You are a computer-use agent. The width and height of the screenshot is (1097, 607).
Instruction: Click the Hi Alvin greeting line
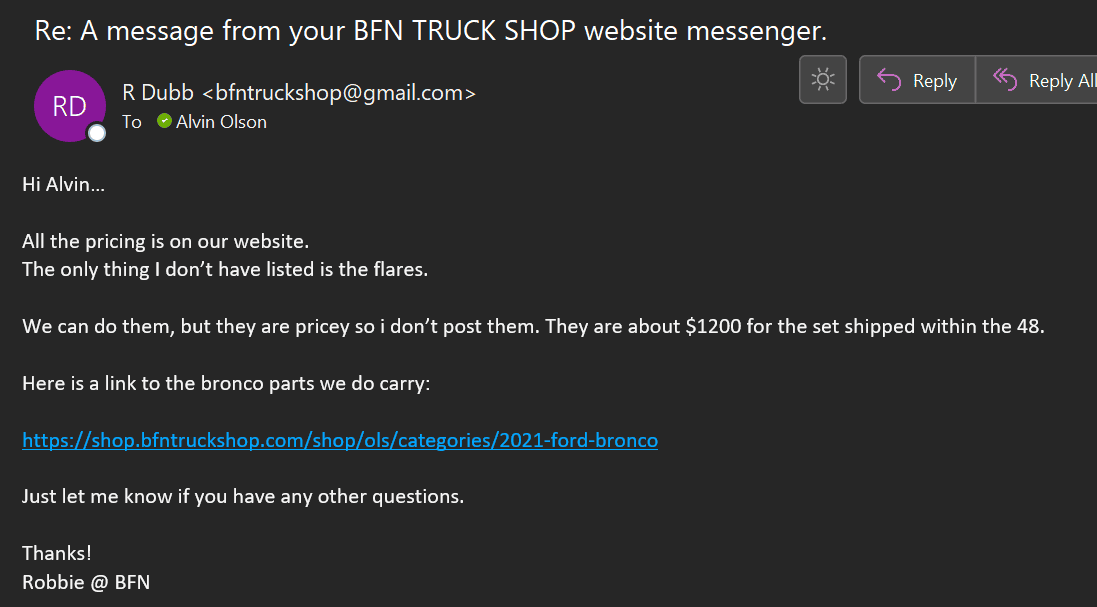pos(64,185)
